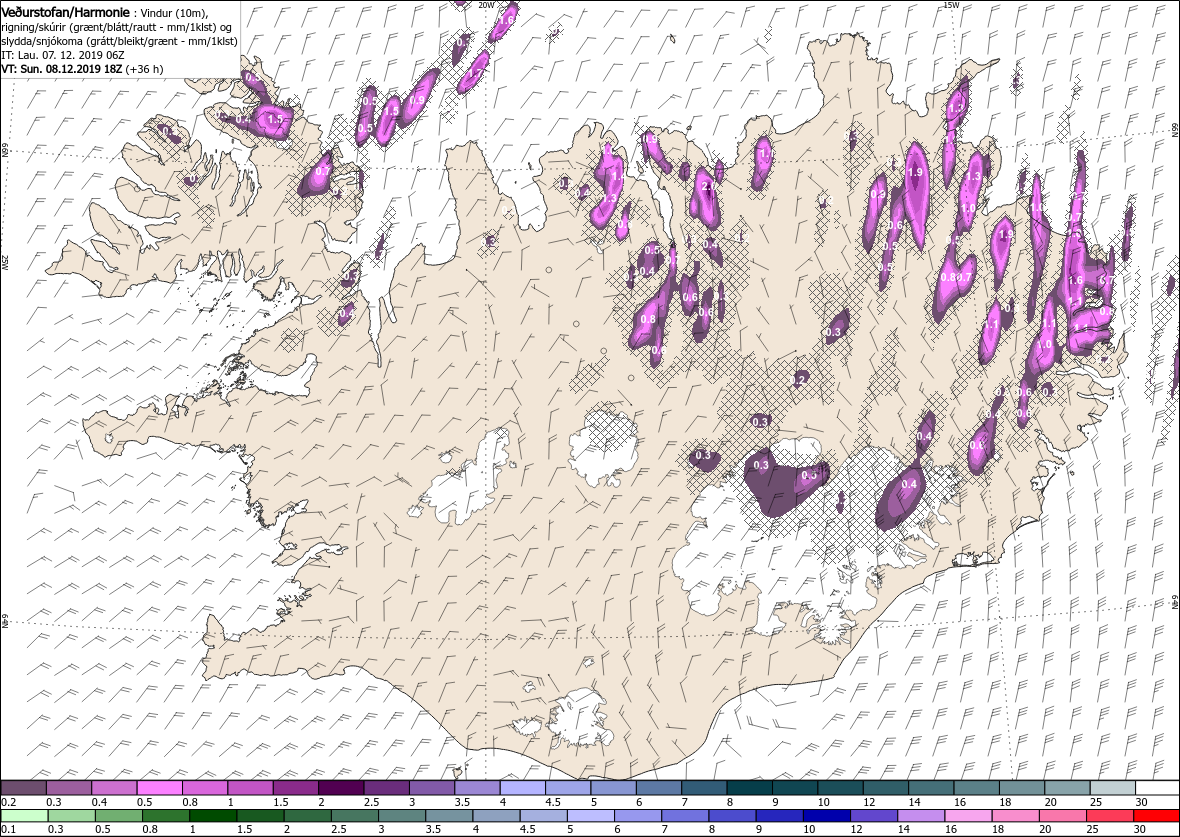Pick the 0.8 green swatch in bottom legend row

[x=165, y=816]
